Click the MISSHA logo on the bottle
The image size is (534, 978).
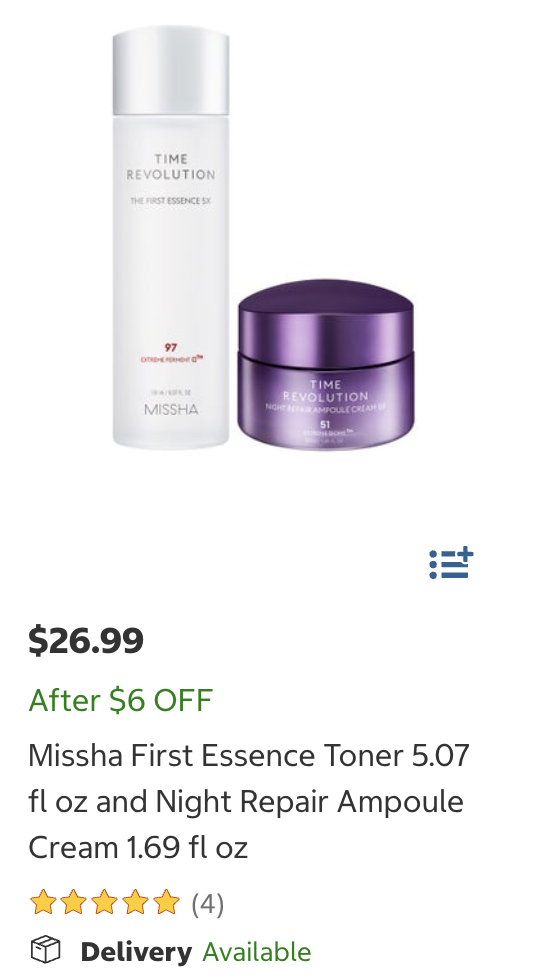pyautogui.click(x=171, y=410)
